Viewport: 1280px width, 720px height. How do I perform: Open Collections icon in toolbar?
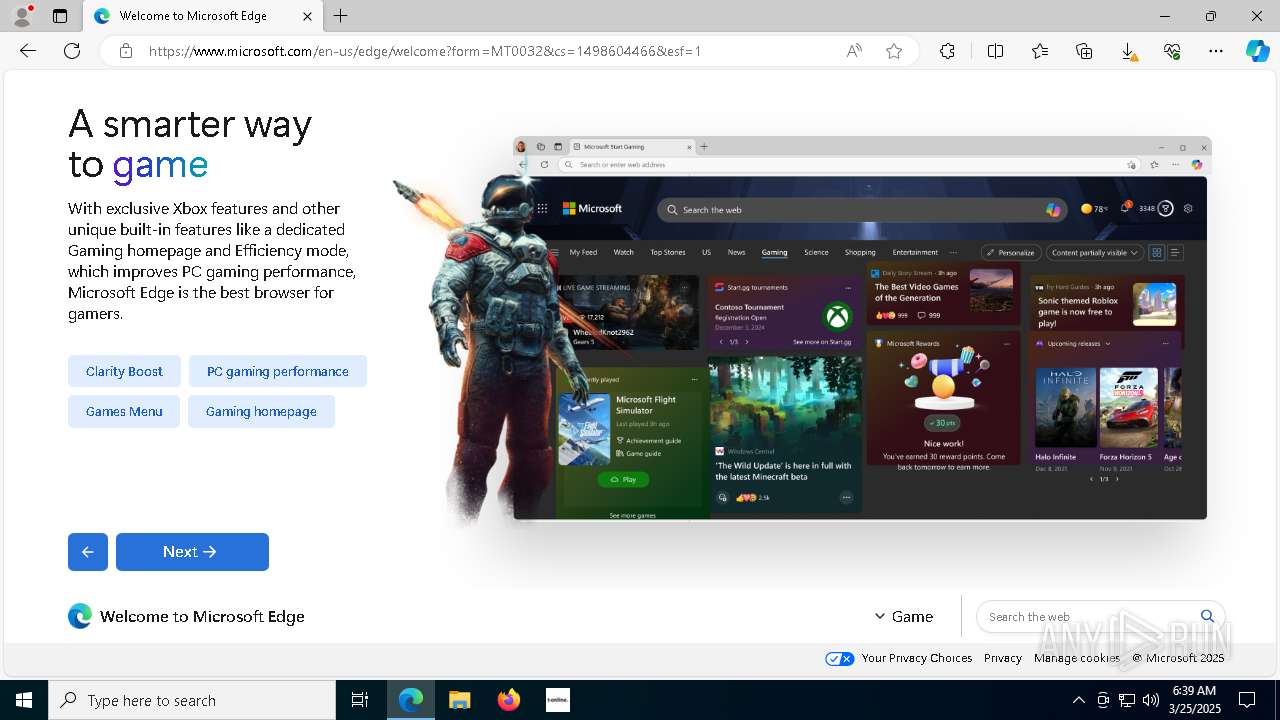coord(1084,51)
